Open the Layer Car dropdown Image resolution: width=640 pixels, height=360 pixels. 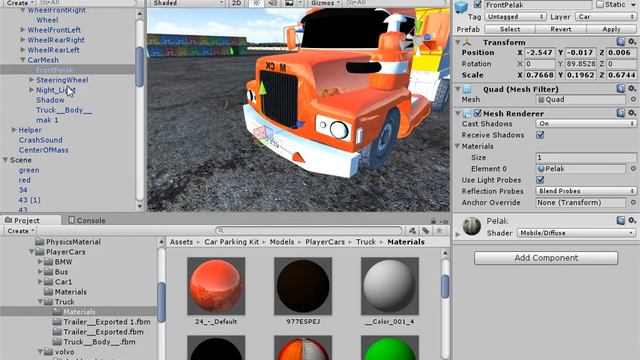(605, 17)
